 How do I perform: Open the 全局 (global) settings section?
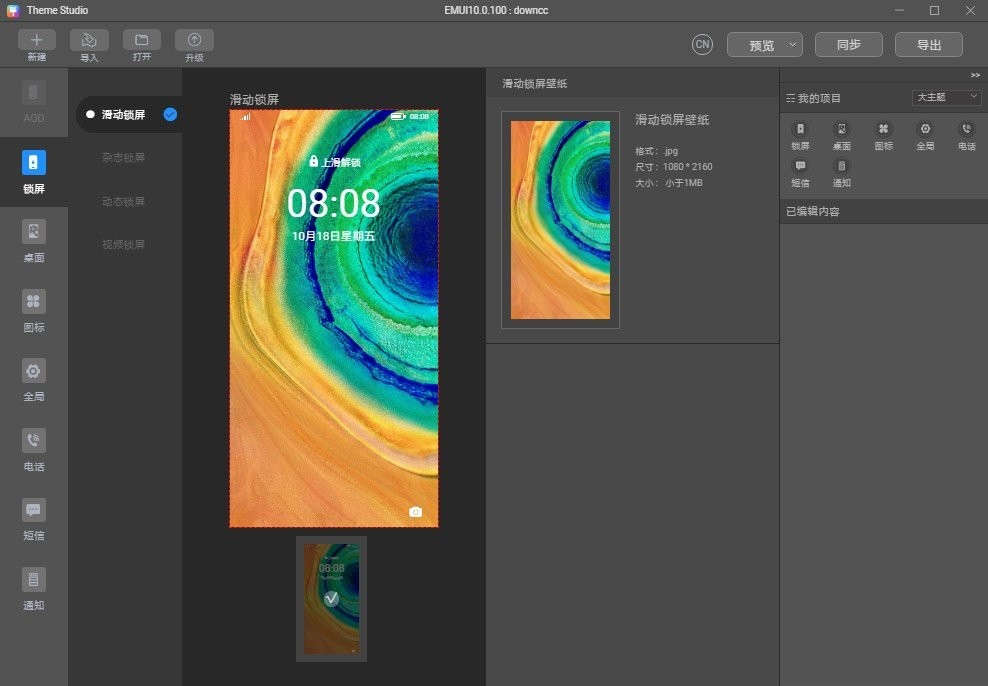coord(34,378)
